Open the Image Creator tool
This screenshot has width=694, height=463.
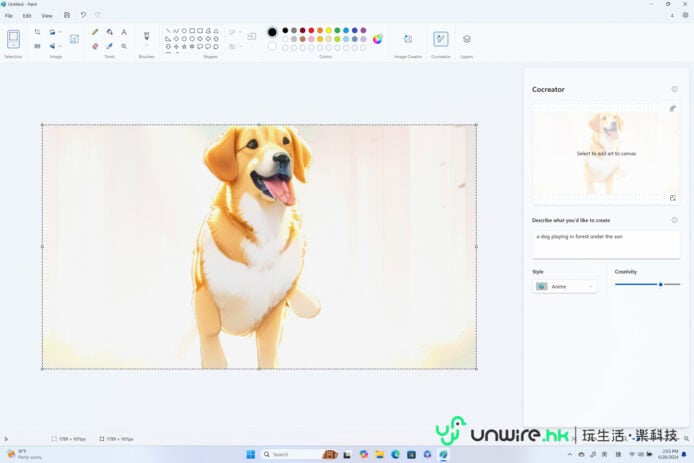tap(408, 39)
